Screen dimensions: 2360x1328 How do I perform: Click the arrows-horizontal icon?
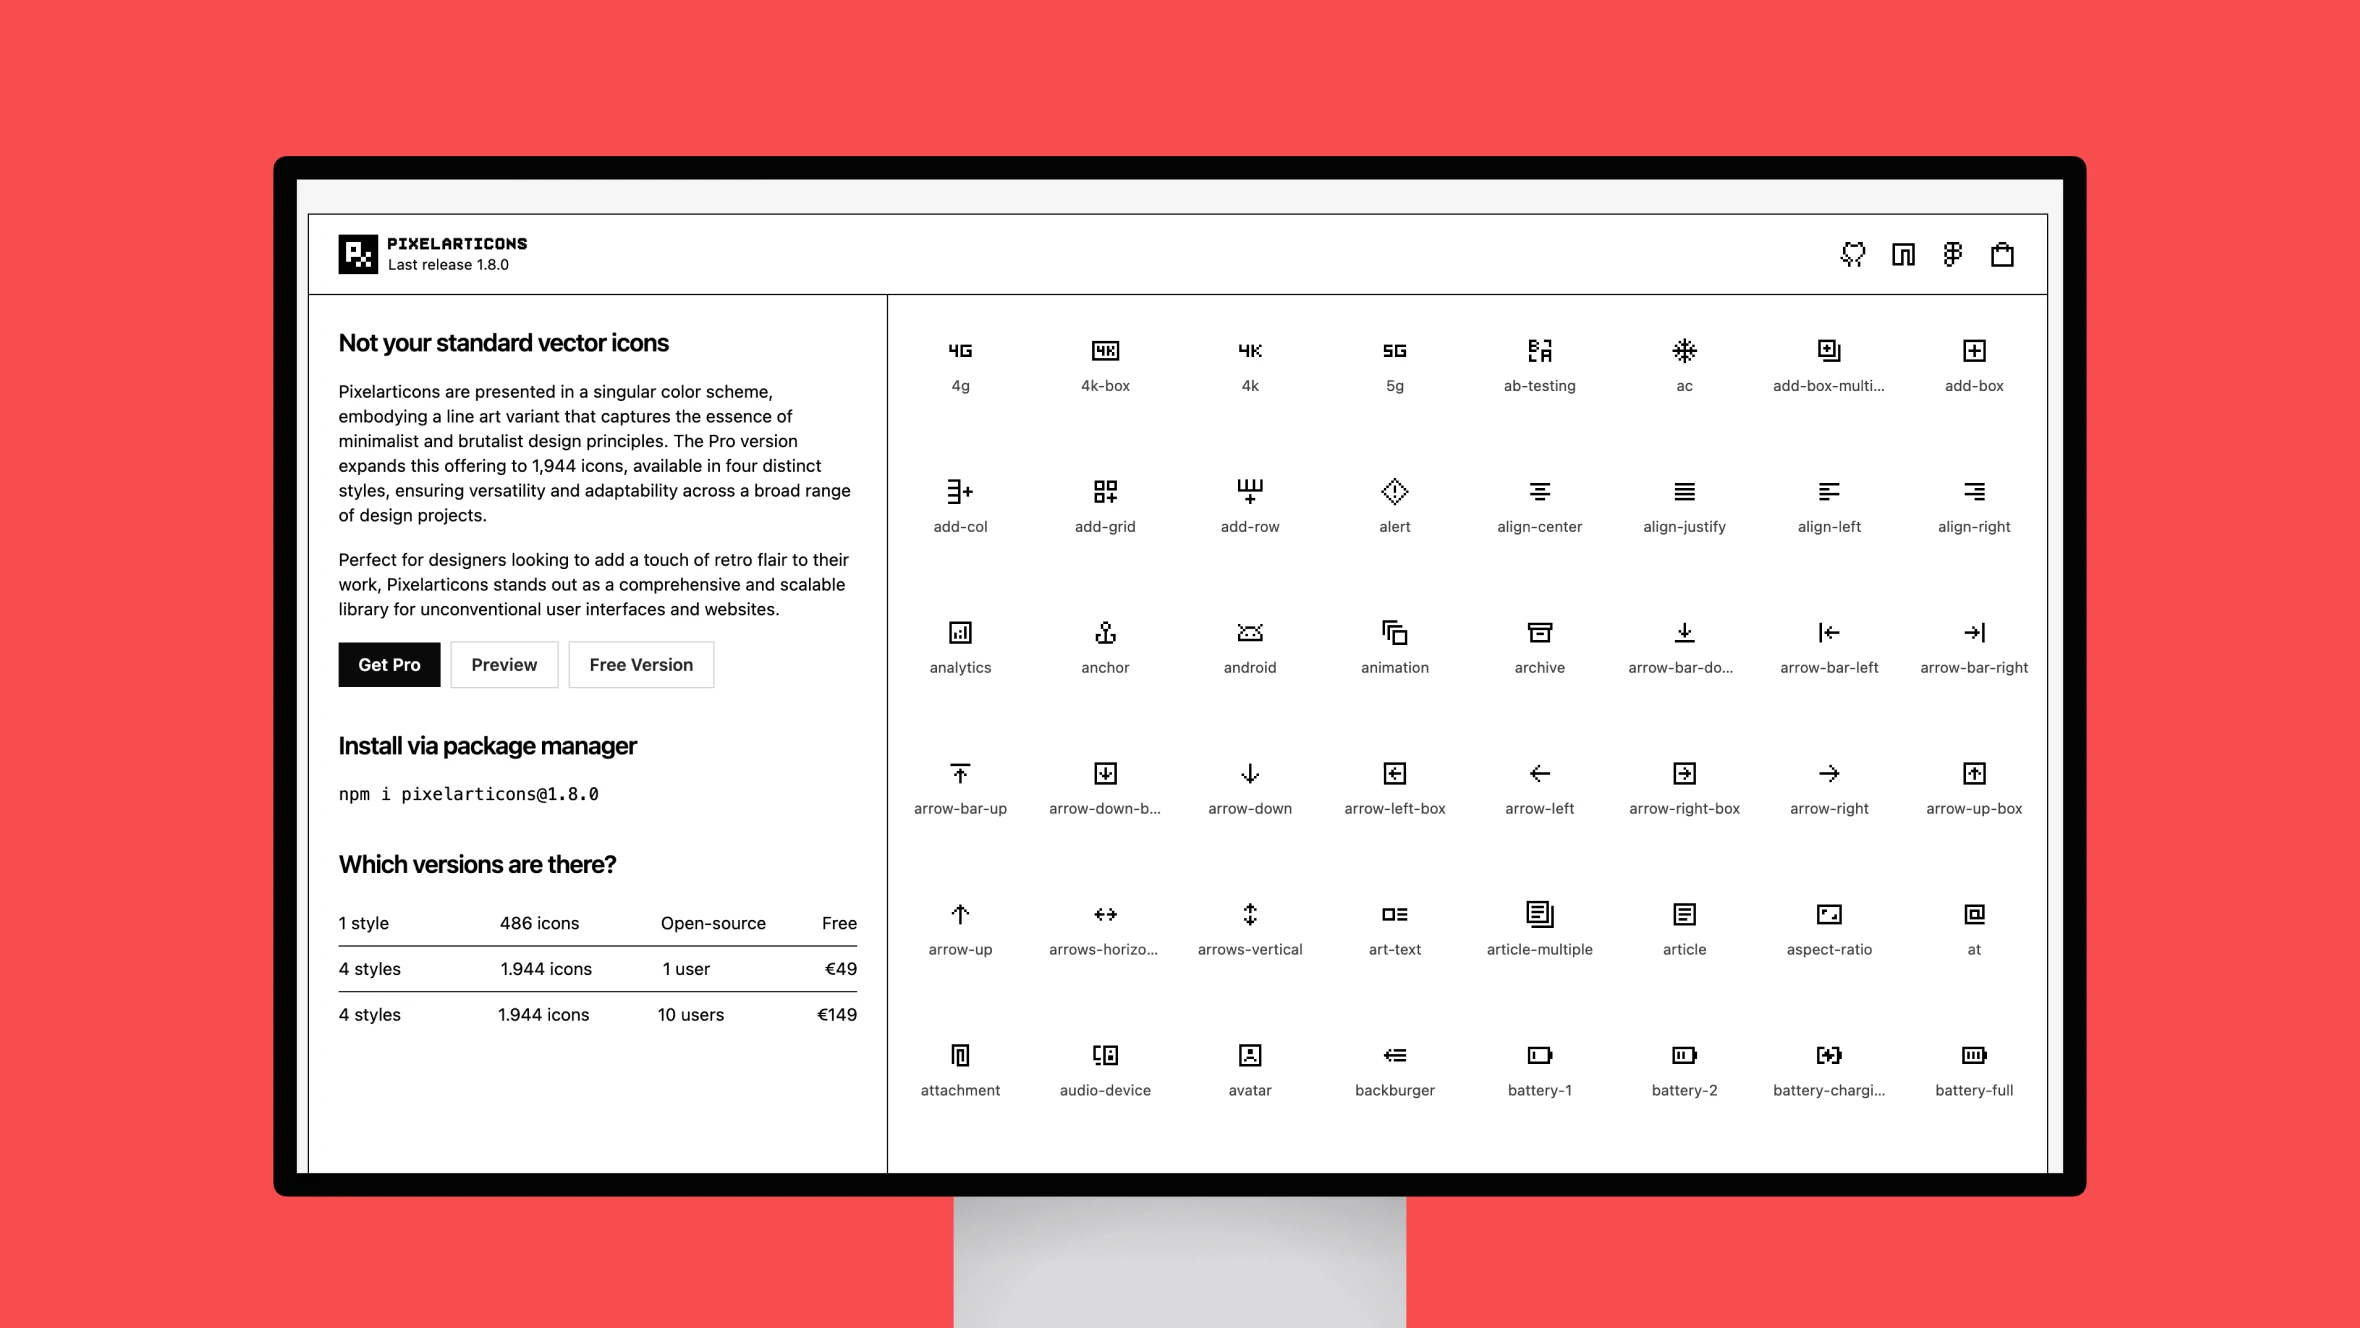click(1104, 913)
